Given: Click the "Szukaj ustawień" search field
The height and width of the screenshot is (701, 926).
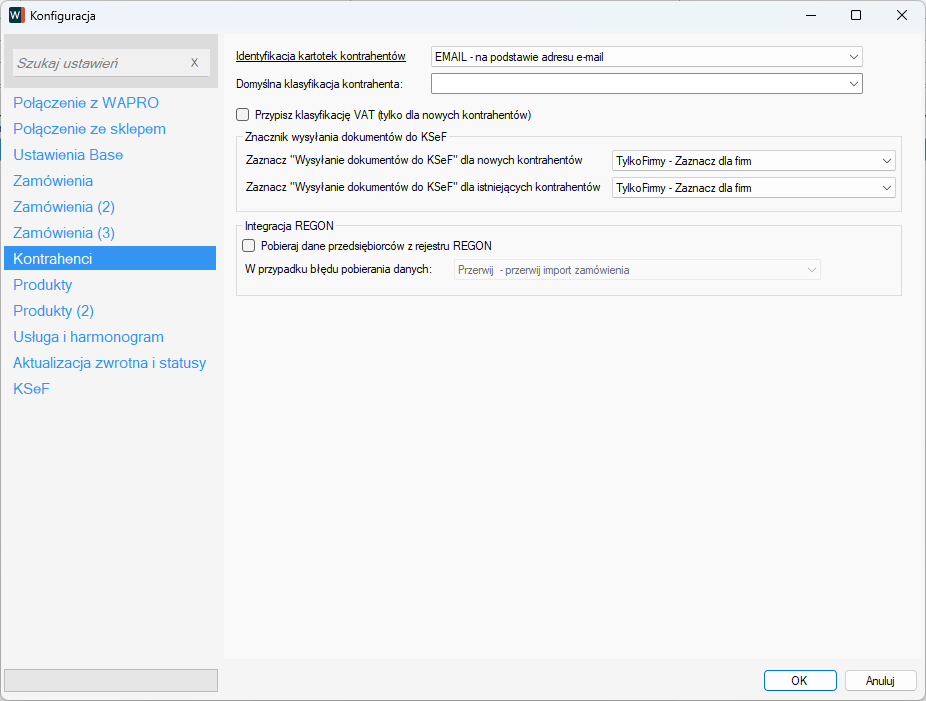Looking at the screenshot, I should point(100,63).
